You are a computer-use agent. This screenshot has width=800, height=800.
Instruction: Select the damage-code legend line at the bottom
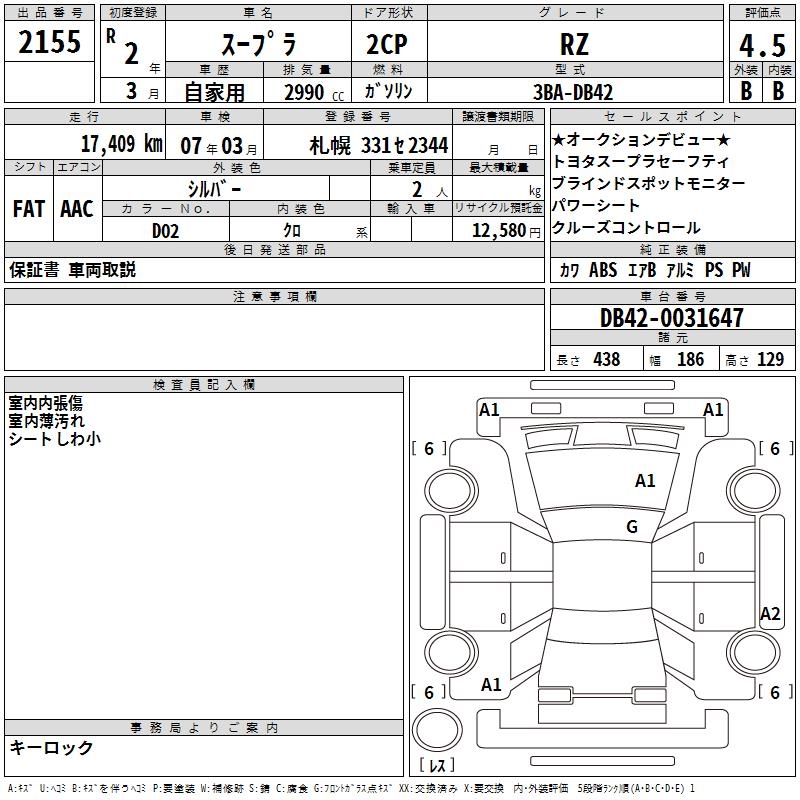351,788
